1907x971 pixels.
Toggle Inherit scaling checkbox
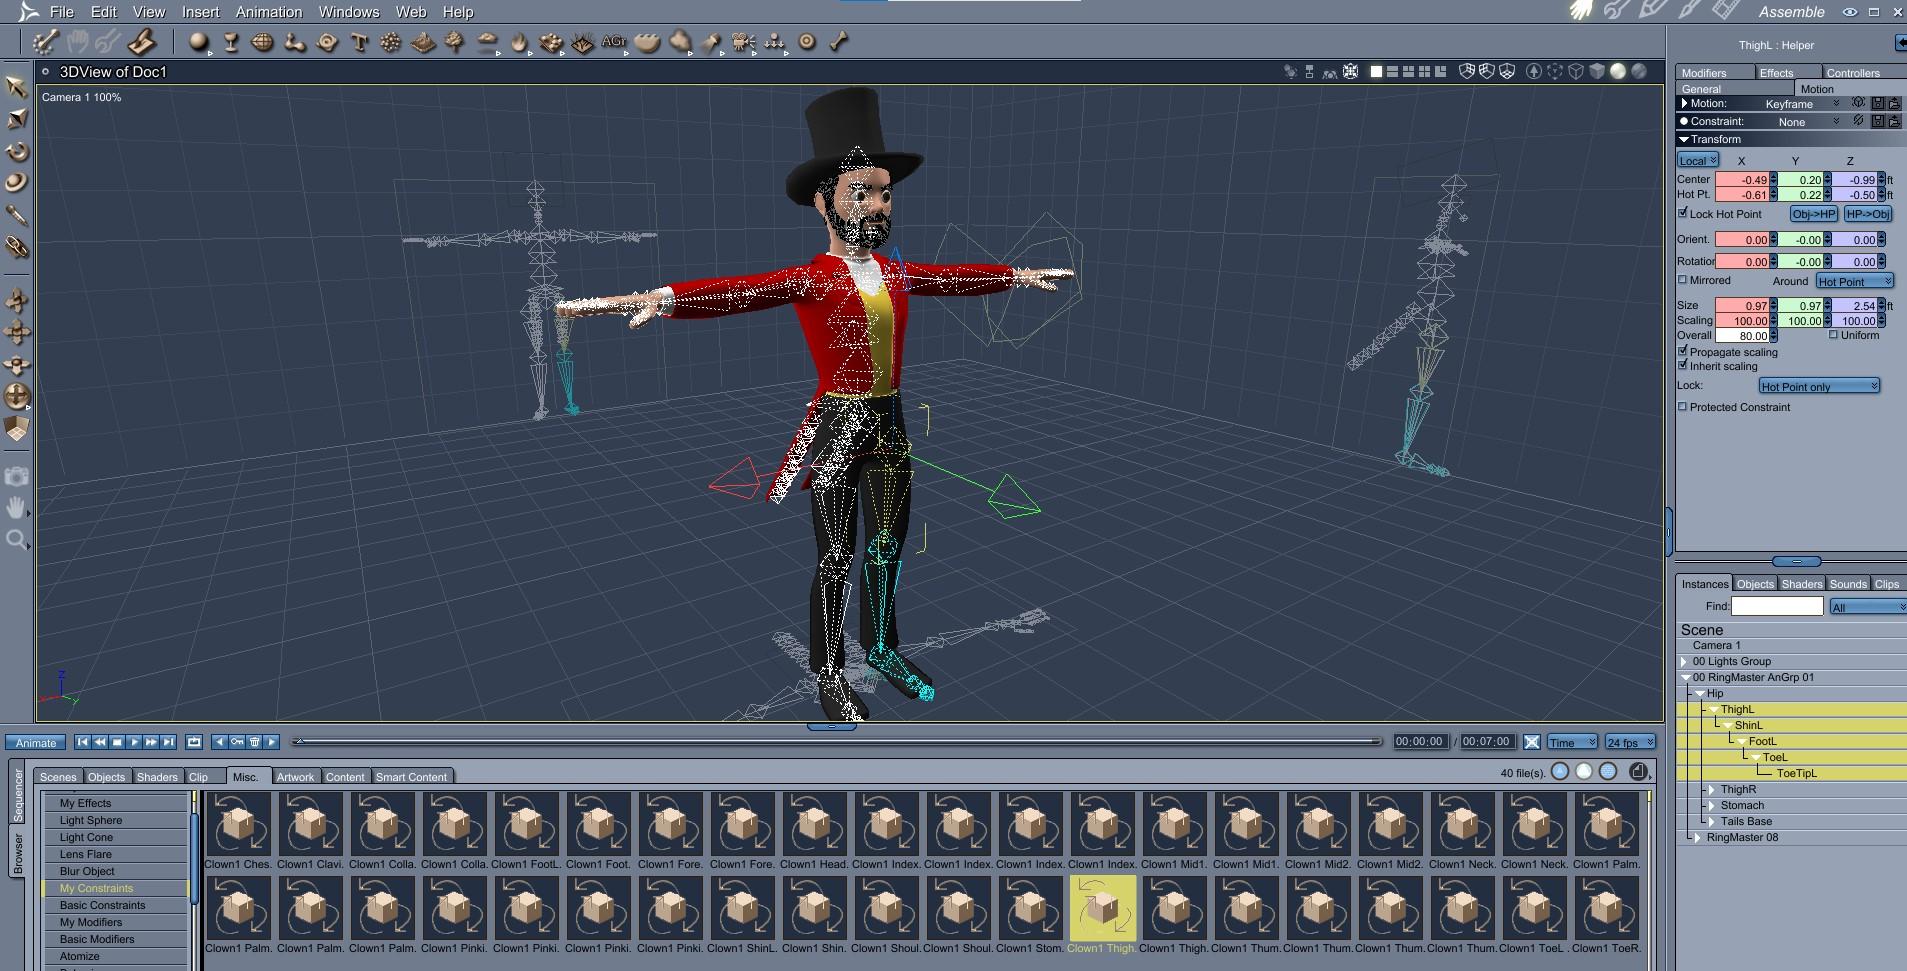tap(1683, 365)
